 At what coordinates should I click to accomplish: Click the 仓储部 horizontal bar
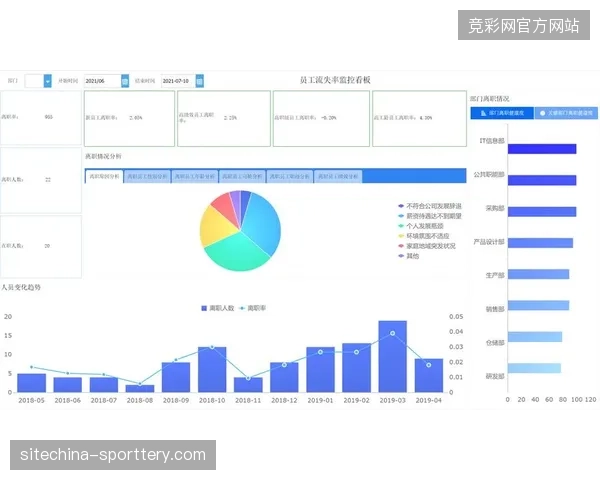(x=535, y=337)
